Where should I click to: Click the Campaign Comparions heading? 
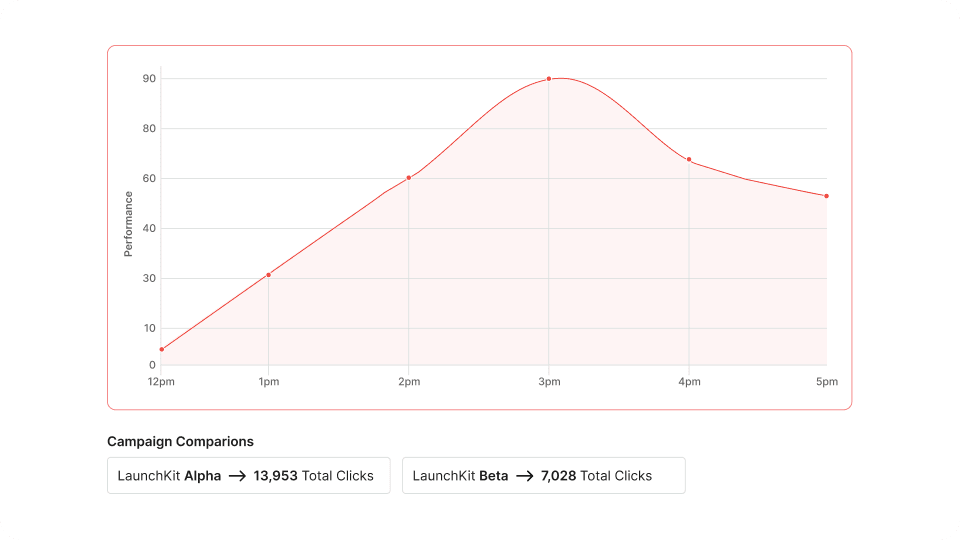point(180,441)
